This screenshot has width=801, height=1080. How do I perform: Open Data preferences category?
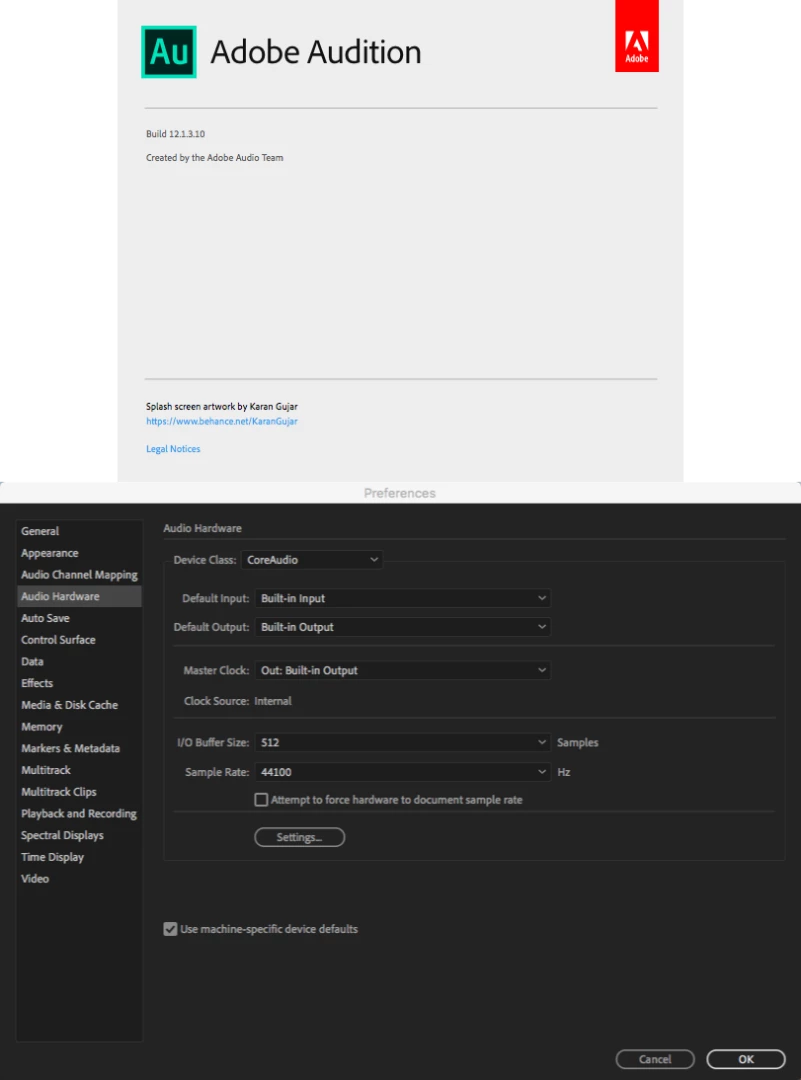pos(79,661)
